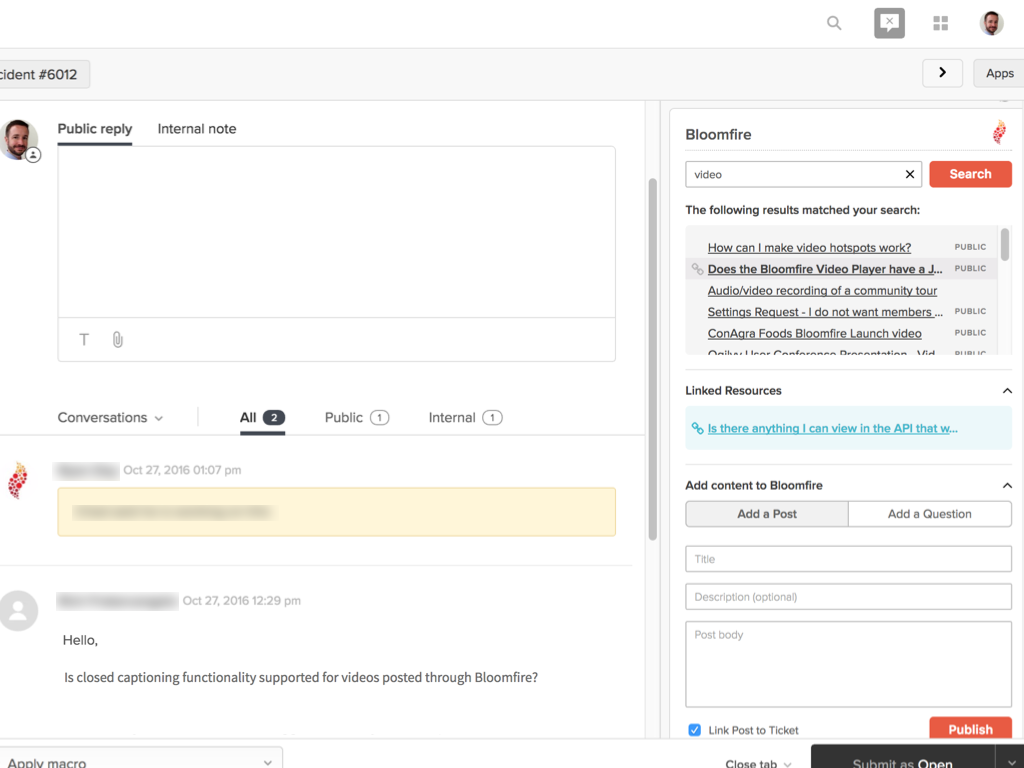This screenshot has height=768, width=1024.
Task: Open 'Does the Bloomfire Video Player' result
Action: (x=825, y=269)
